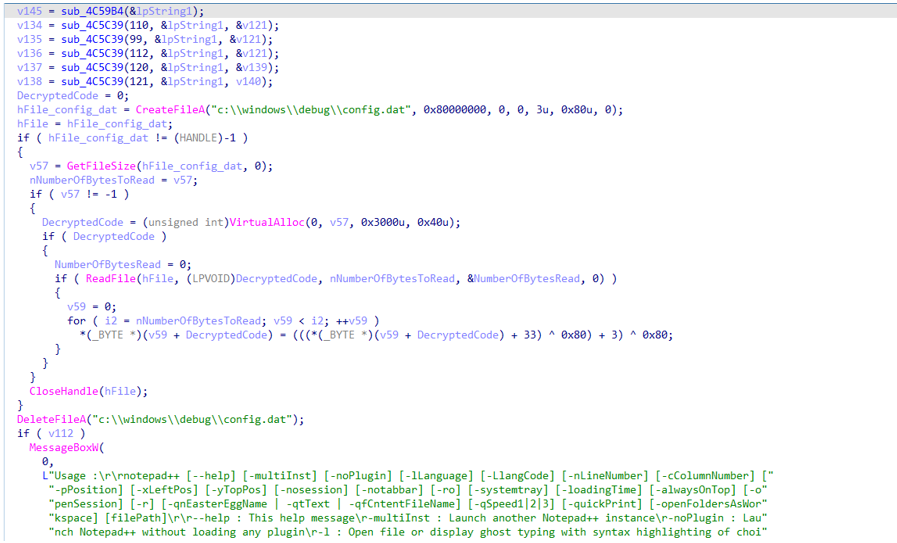897x543 pixels.
Task: Select the 'for' loop keyword
Action: coord(76,320)
